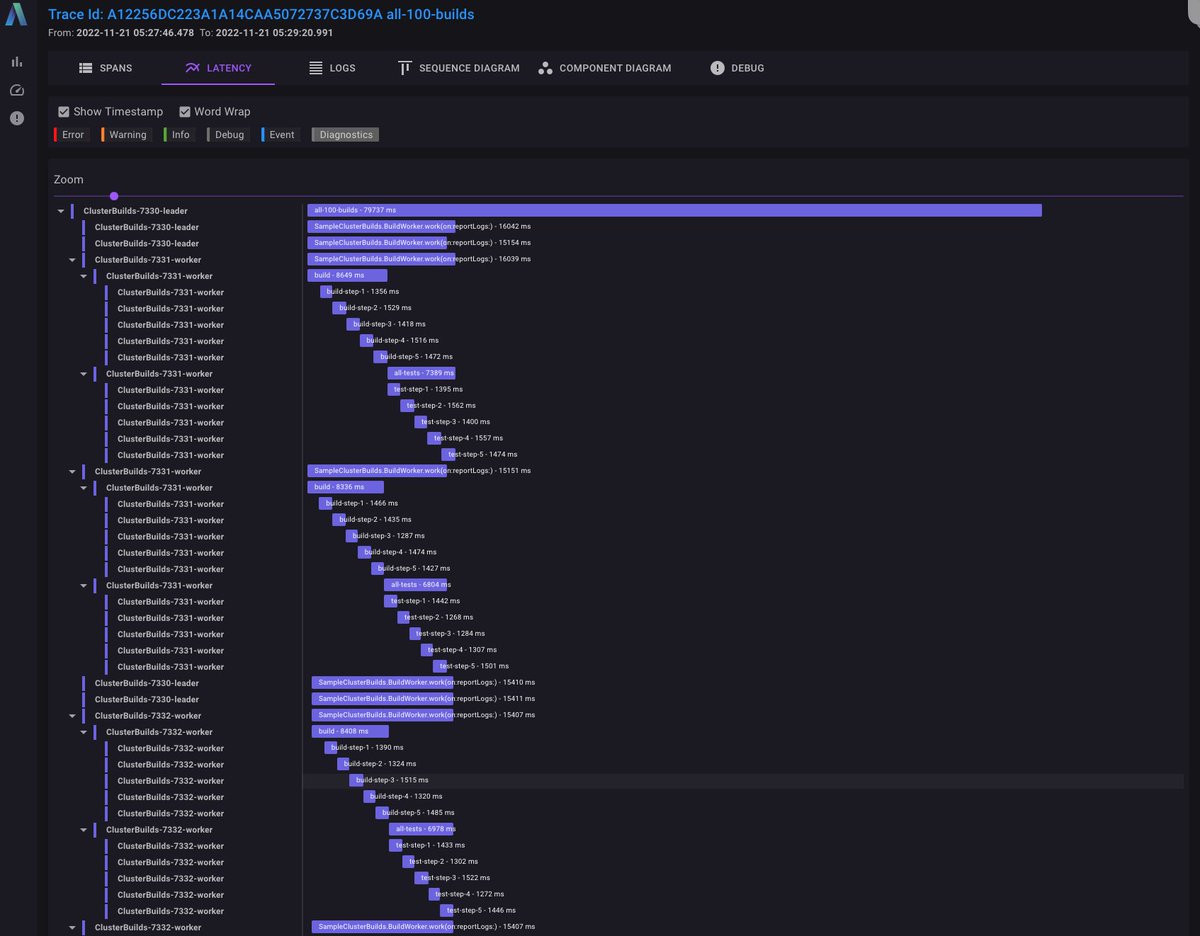Collapse the top ClusterBuilds-7330-leader root node

tap(61, 211)
